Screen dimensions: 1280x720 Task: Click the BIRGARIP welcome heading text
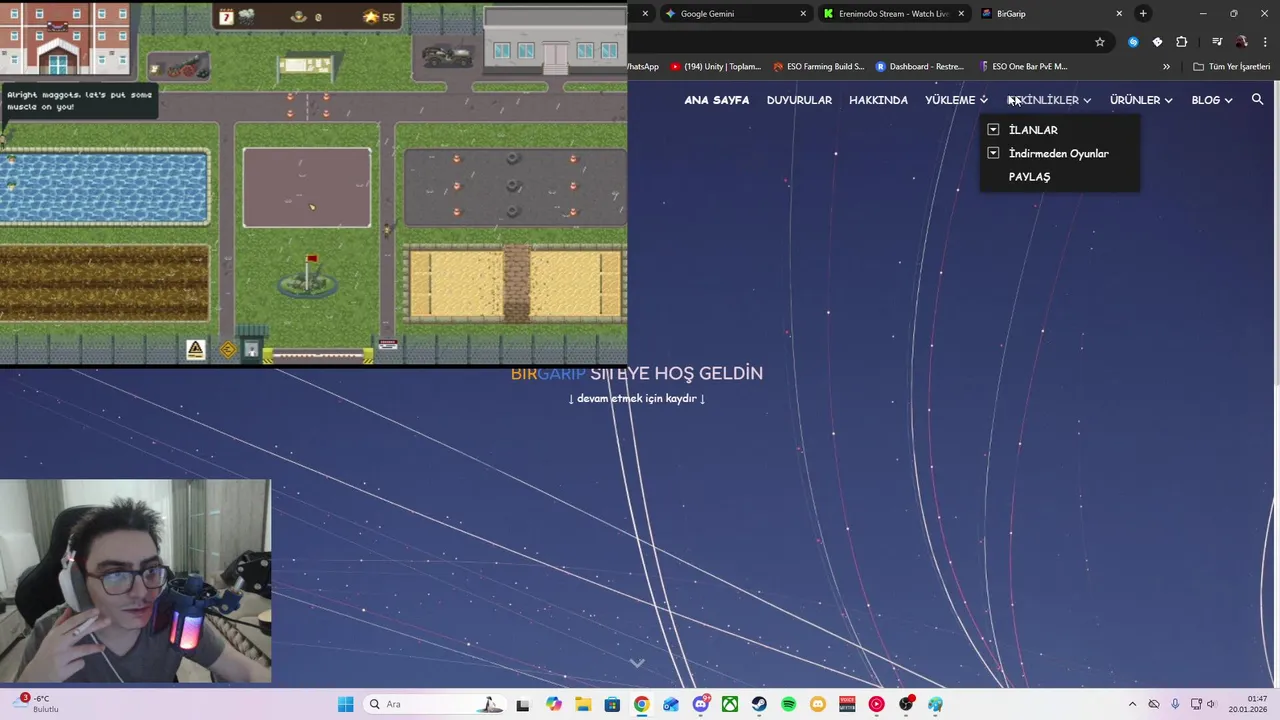pyautogui.click(x=637, y=373)
